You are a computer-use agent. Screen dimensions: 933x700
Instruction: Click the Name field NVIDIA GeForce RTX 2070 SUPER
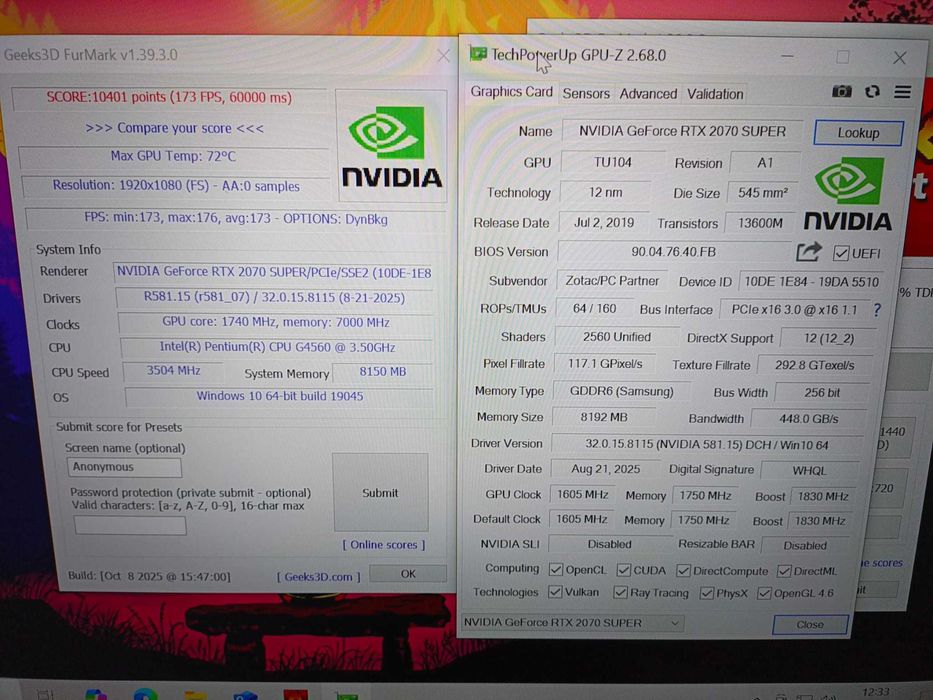(682, 132)
